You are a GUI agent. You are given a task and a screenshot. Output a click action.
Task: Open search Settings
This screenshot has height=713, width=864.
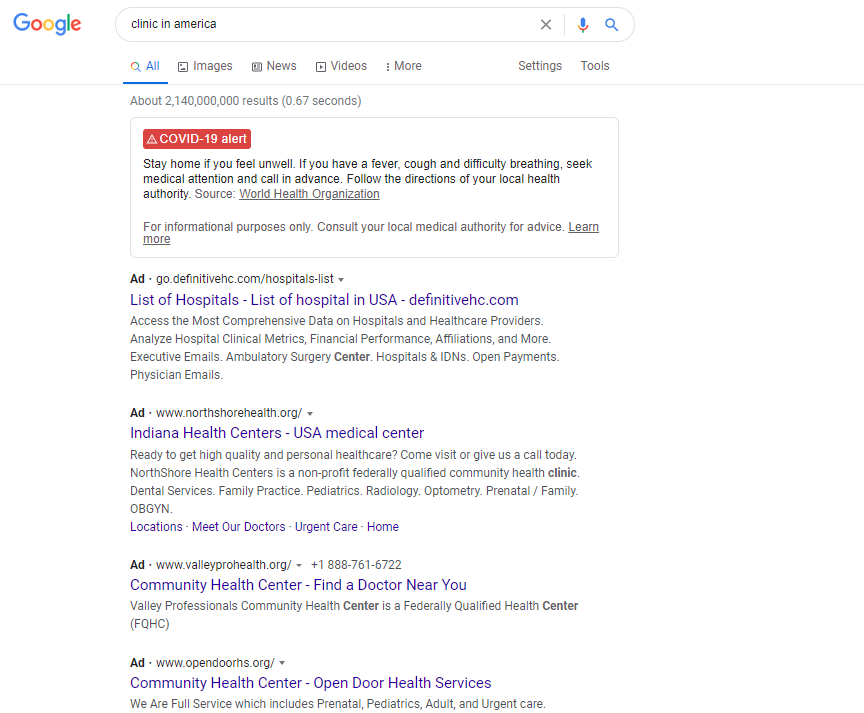point(540,66)
